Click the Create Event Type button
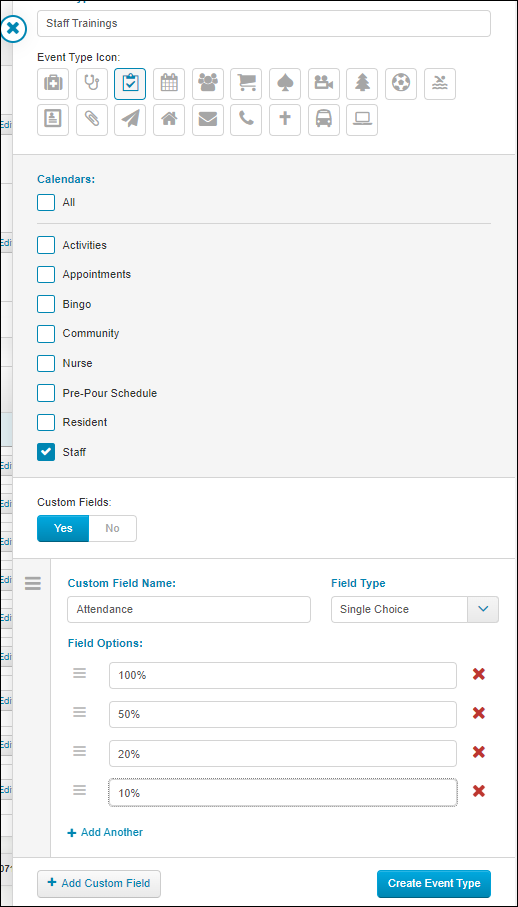 coord(434,883)
